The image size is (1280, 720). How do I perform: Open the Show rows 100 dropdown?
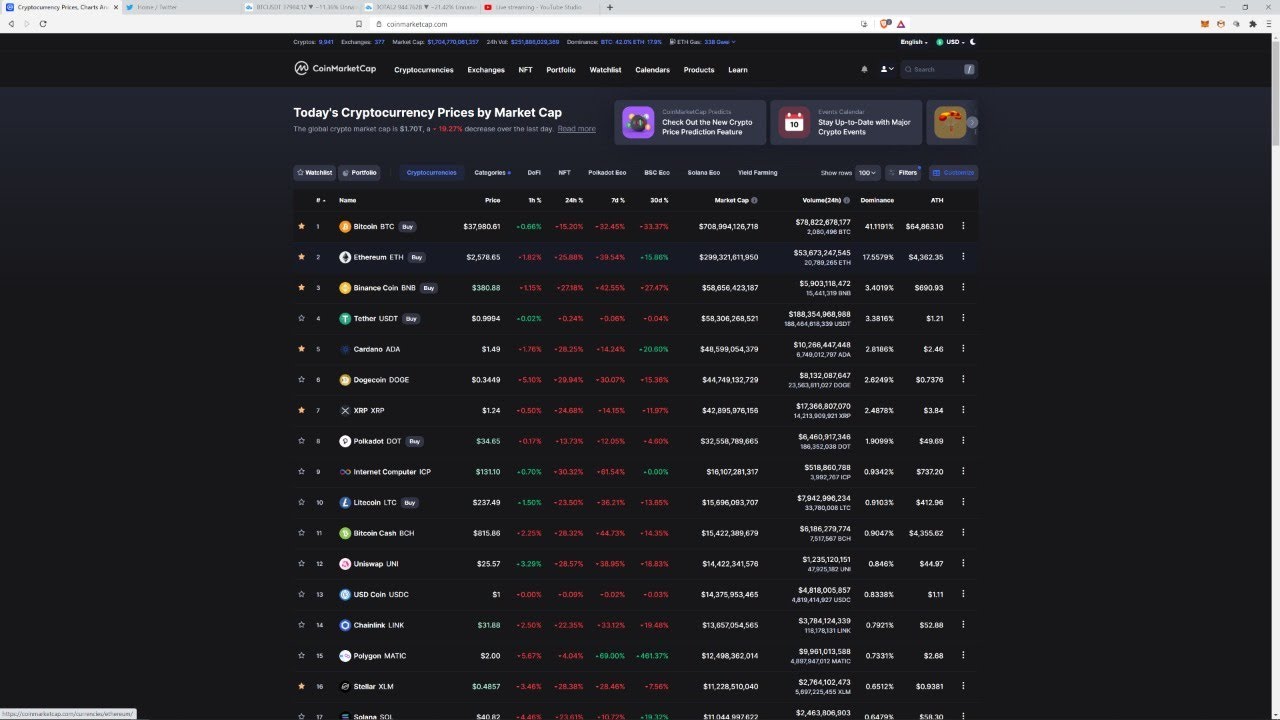point(868,173)
